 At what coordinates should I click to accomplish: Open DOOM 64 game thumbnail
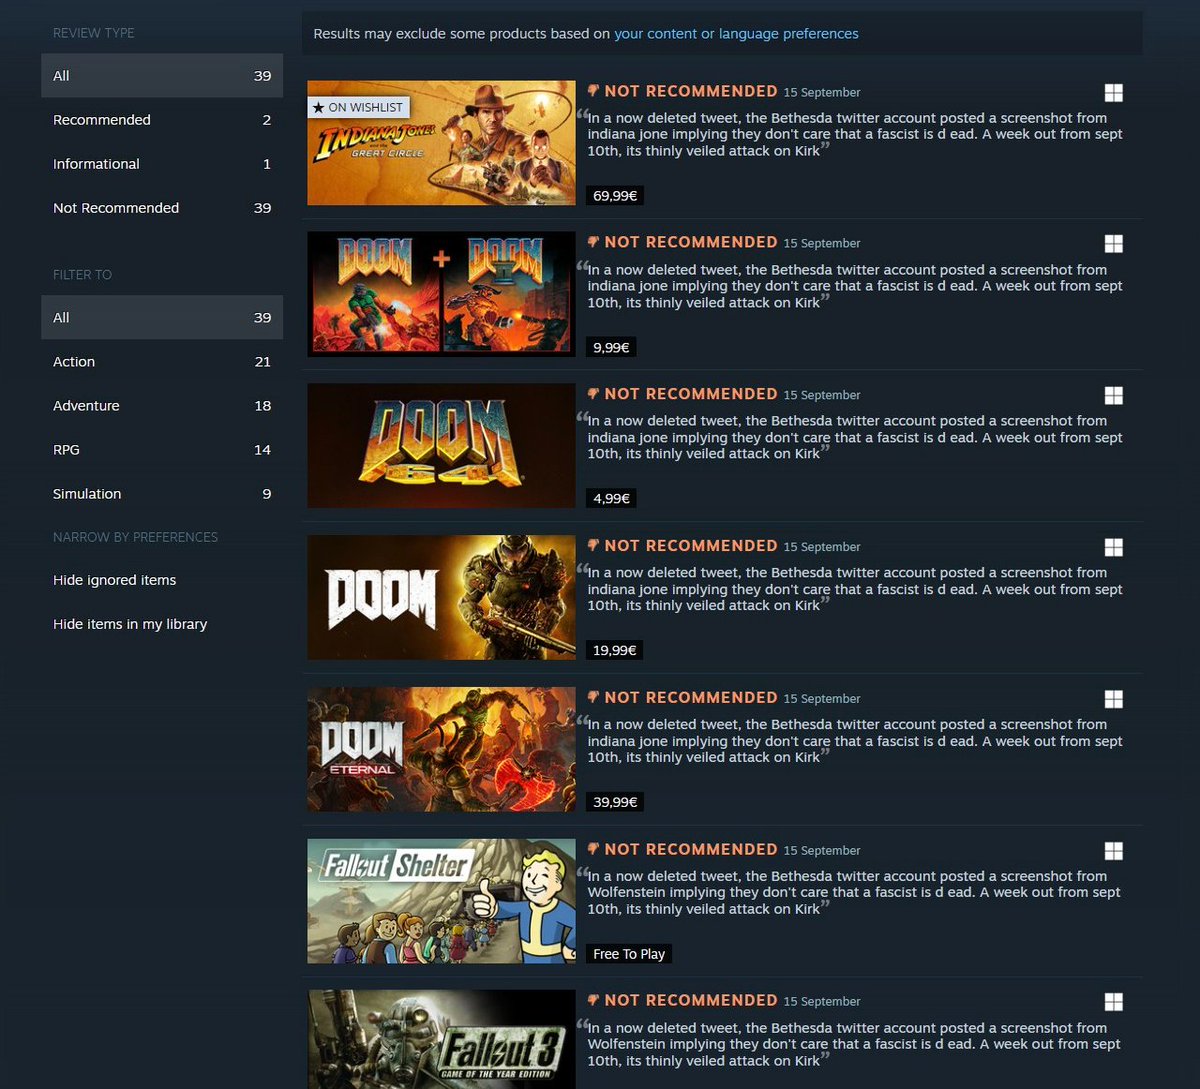(x=441, y=446)
